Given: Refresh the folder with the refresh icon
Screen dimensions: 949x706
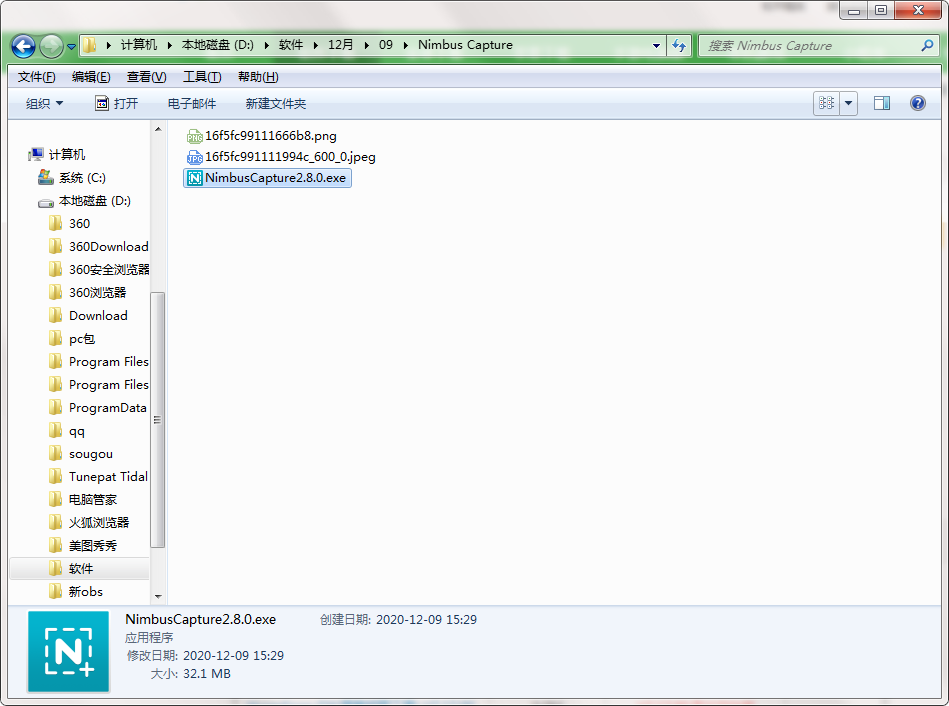Looking at the screenshot, I should pyautogui.click(x=679, y=46).
